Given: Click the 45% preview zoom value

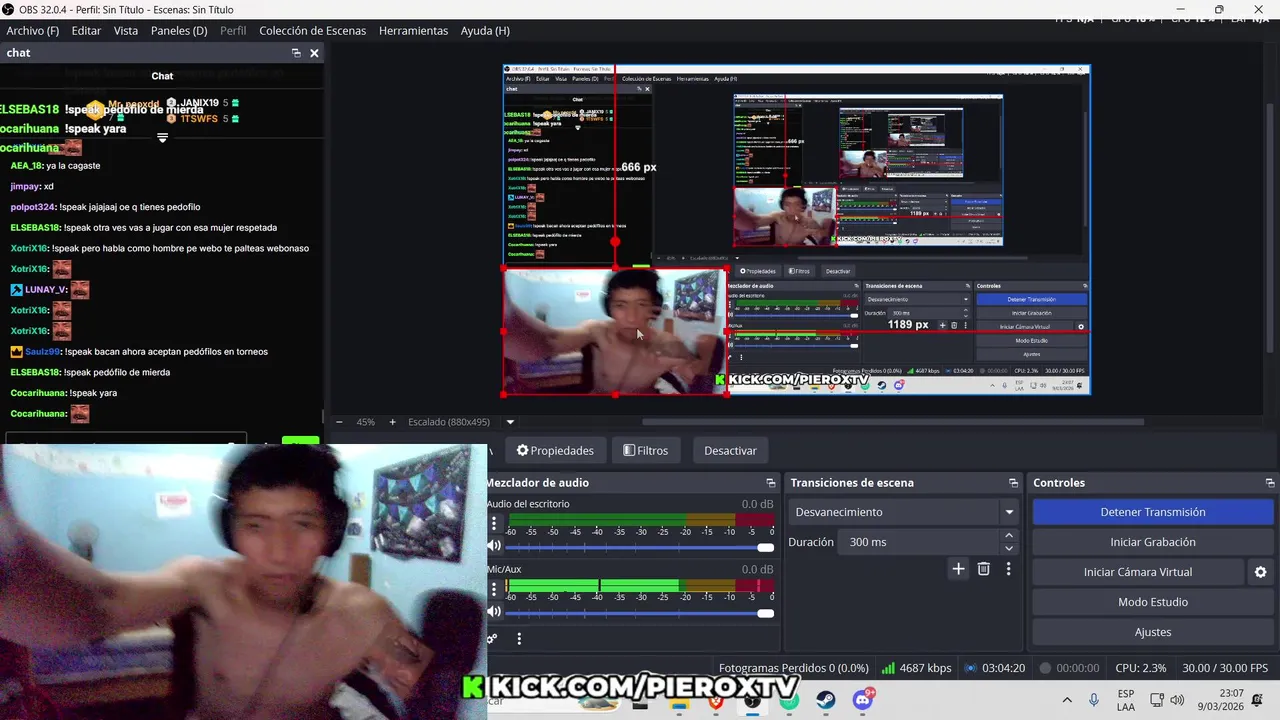Looking at the screenshot, I should tap(366, 422).
